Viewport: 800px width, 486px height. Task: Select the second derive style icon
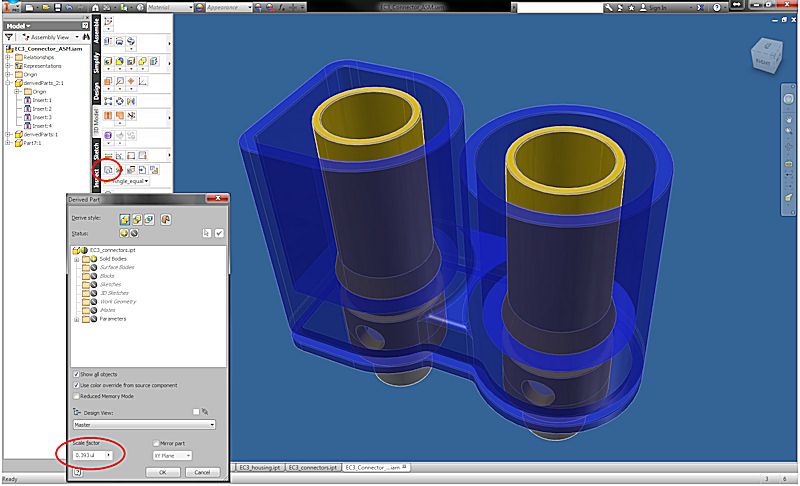[x=137, y=219]
